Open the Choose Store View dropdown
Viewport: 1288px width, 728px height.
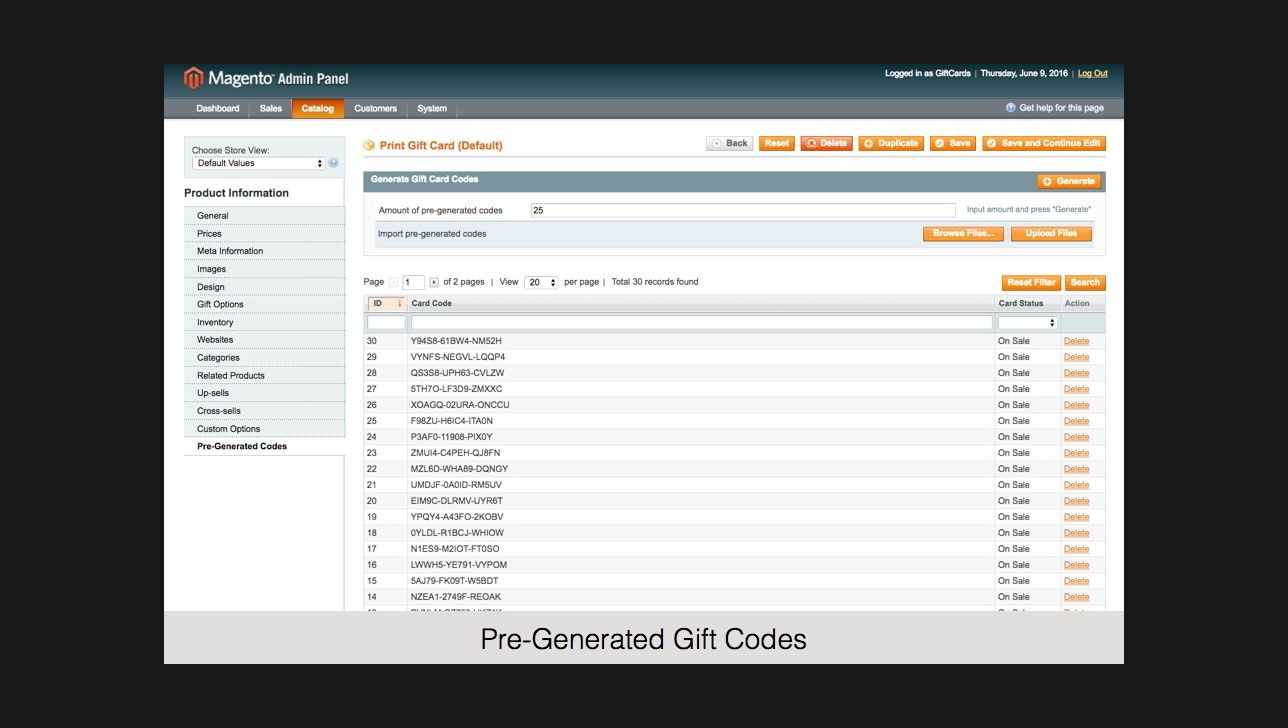click(259, 163)
